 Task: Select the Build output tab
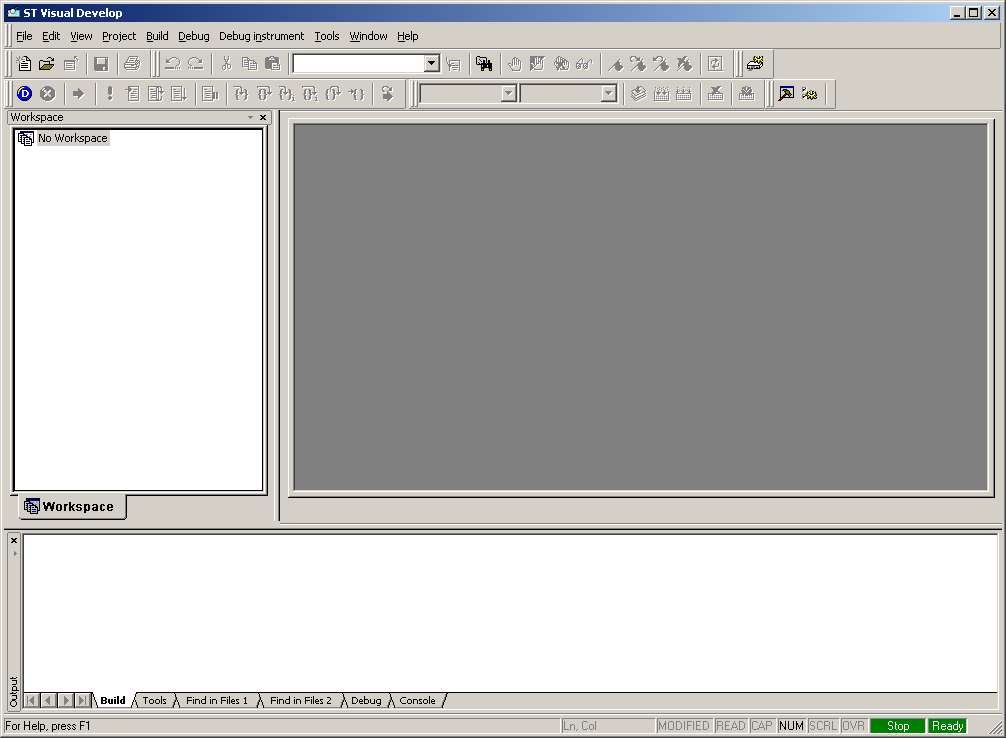tap(113, 700)
